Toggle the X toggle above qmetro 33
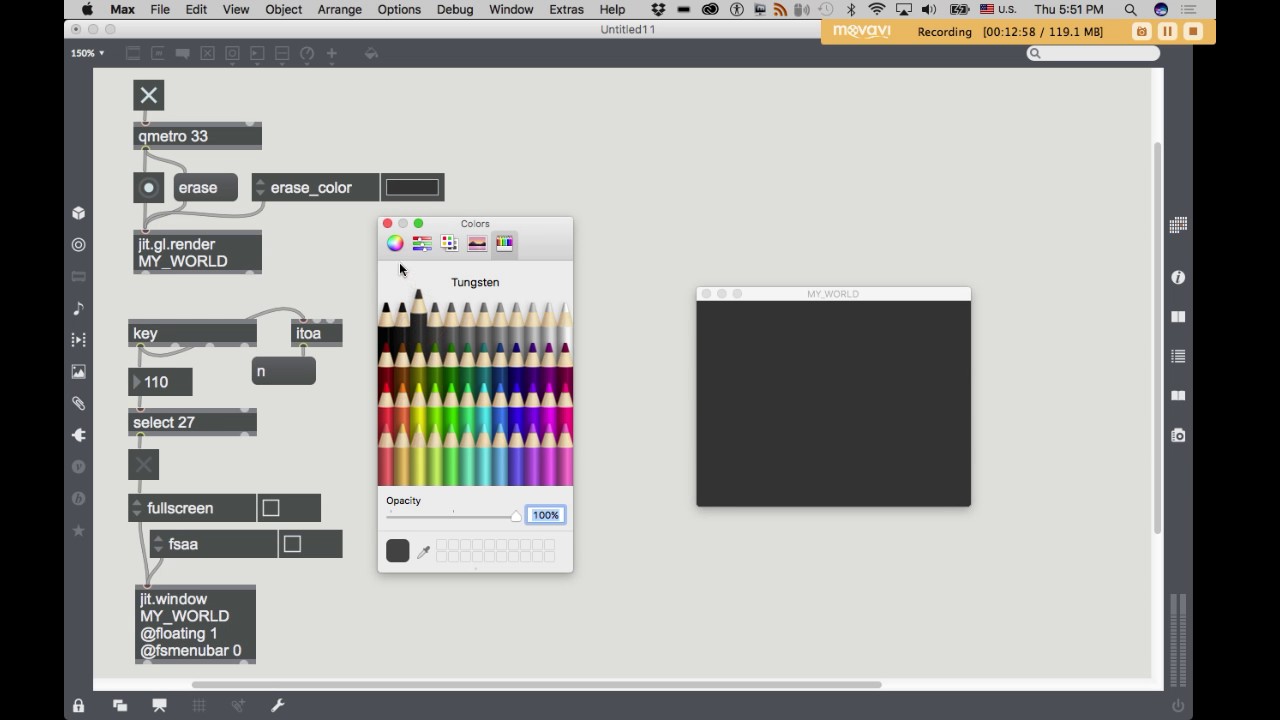The image size is (1280, 720). 148,96
